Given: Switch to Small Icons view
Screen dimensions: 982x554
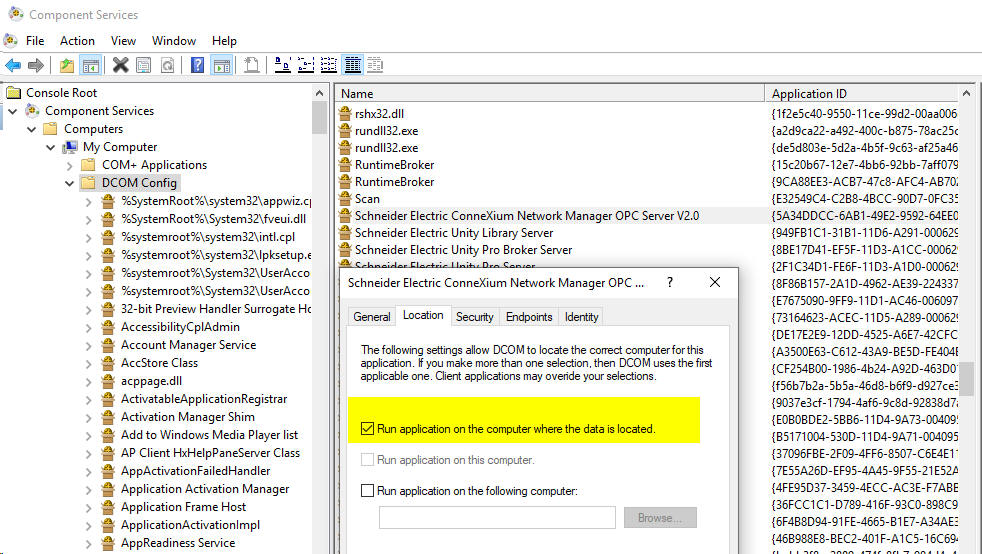Looking at the screenshot, I should tap(306, 64).
